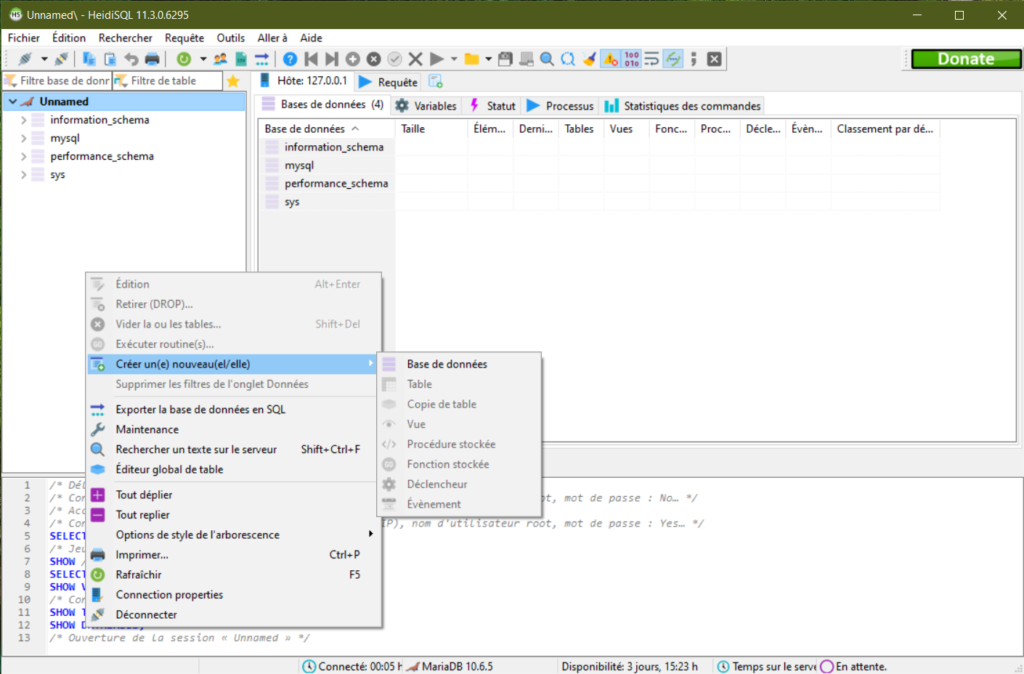Click the green refresh icon in the toolbar
The height and width of the screenshot is (674, 1024).
(x=184, y=59)
